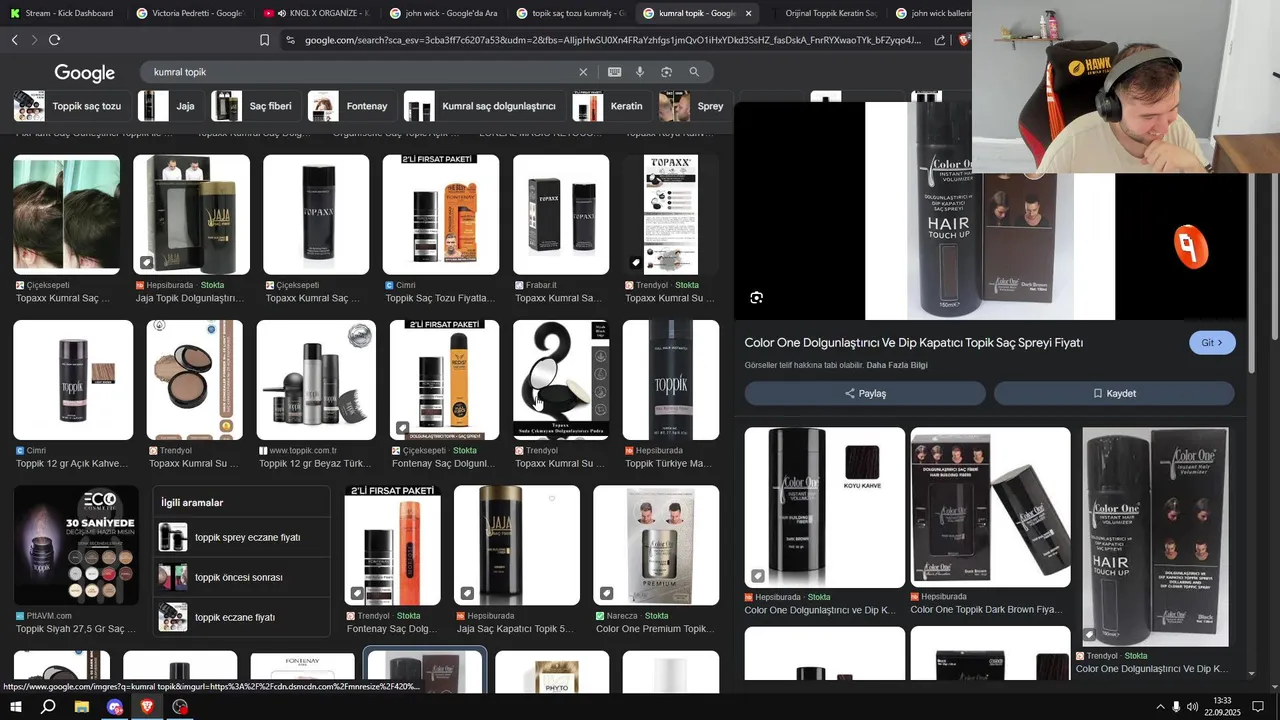Viewport: 1280px width, 720px height.
Task: Open the notification center icon
Action: point(1258,707)
